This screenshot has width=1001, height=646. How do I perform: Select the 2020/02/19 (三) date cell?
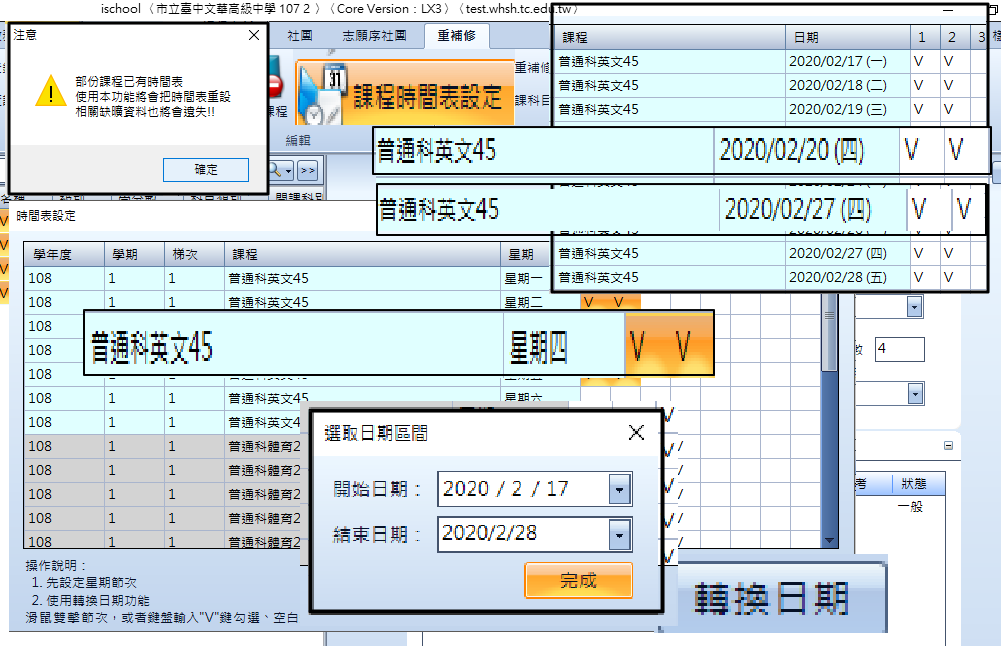pos(848,110)
